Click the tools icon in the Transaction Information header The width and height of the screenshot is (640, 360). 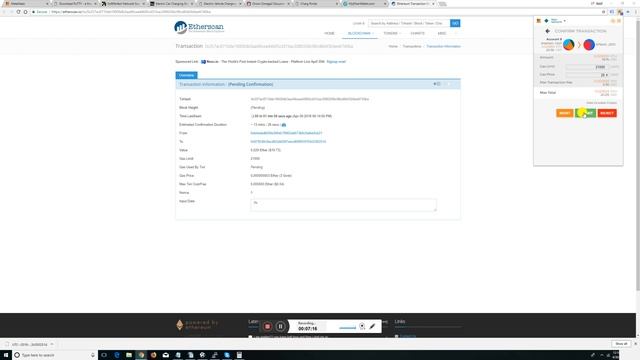point(437,84)
